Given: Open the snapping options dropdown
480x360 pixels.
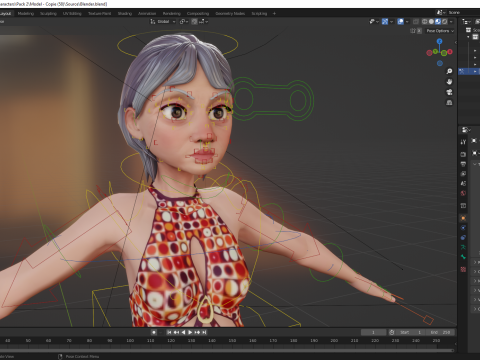Looking at the screenshot, I should click(204, 22).
